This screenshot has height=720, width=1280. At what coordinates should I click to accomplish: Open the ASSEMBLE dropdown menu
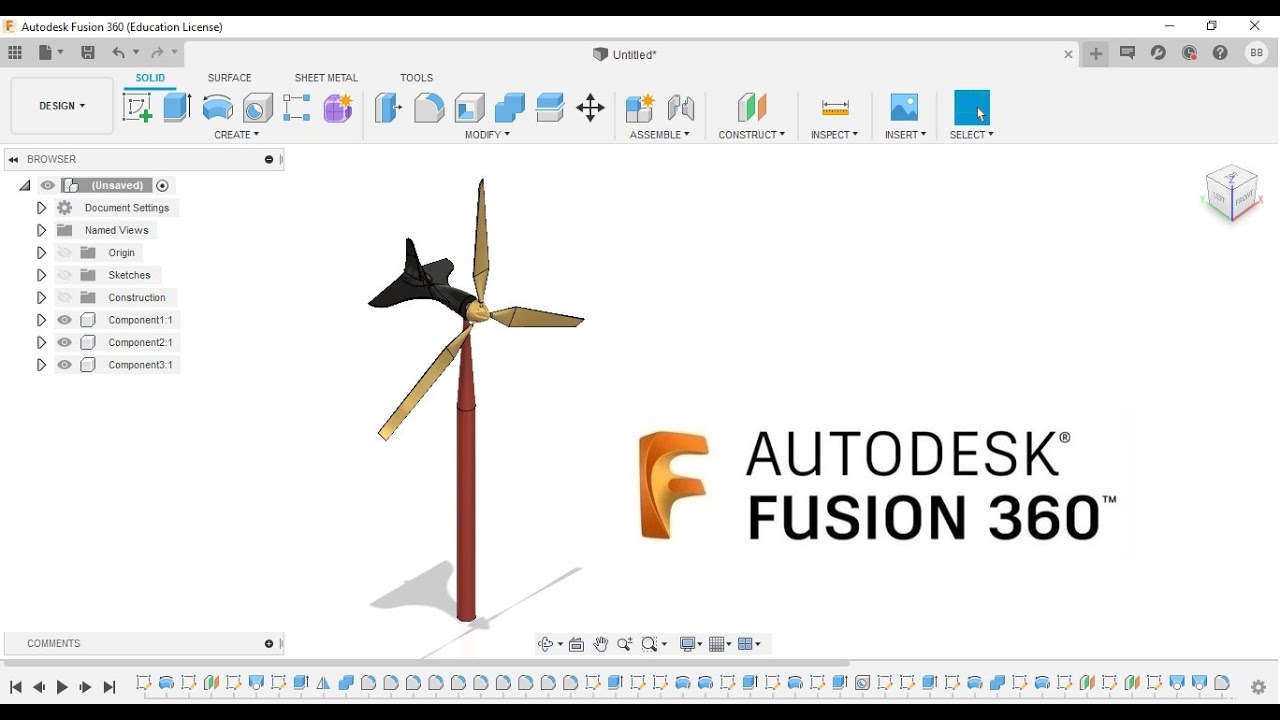[659, 134]
